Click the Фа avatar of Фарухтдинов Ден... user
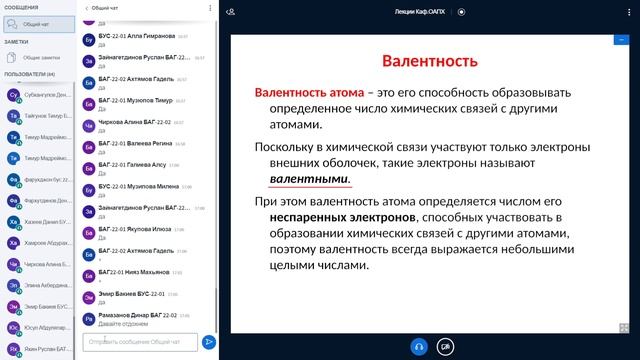This screenshot has height=360, width=640. coord(13,201)
